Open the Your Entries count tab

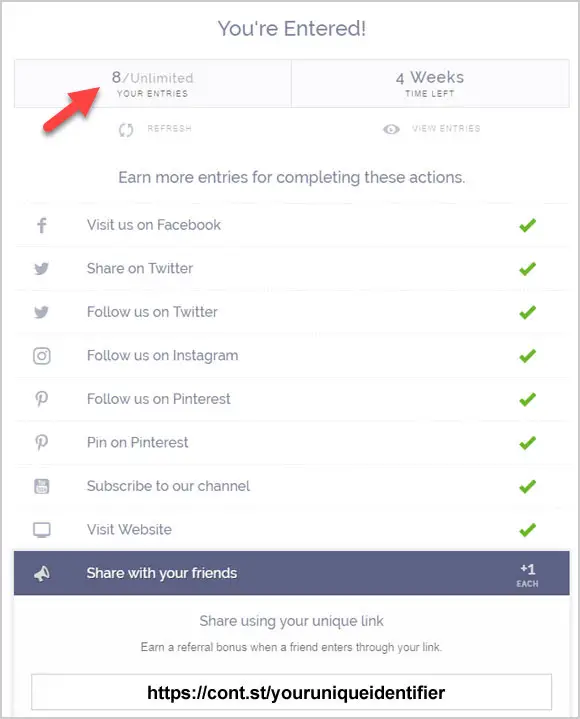coord(153,83)
